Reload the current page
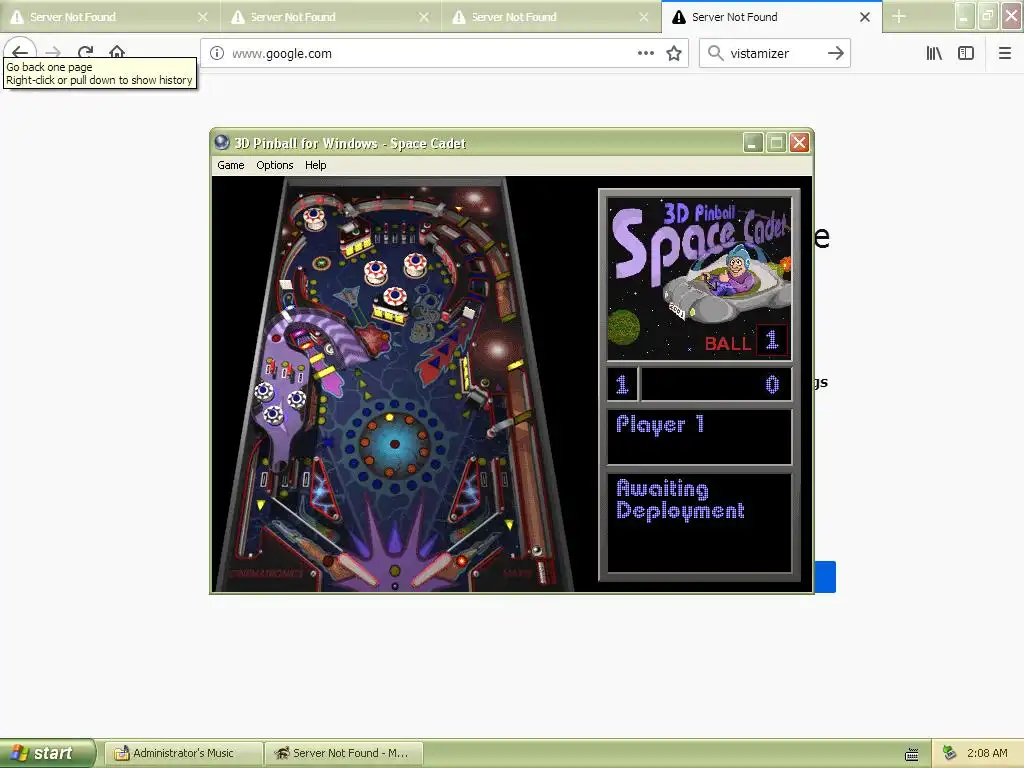The image size is (1024, 768). coord(86,52)
